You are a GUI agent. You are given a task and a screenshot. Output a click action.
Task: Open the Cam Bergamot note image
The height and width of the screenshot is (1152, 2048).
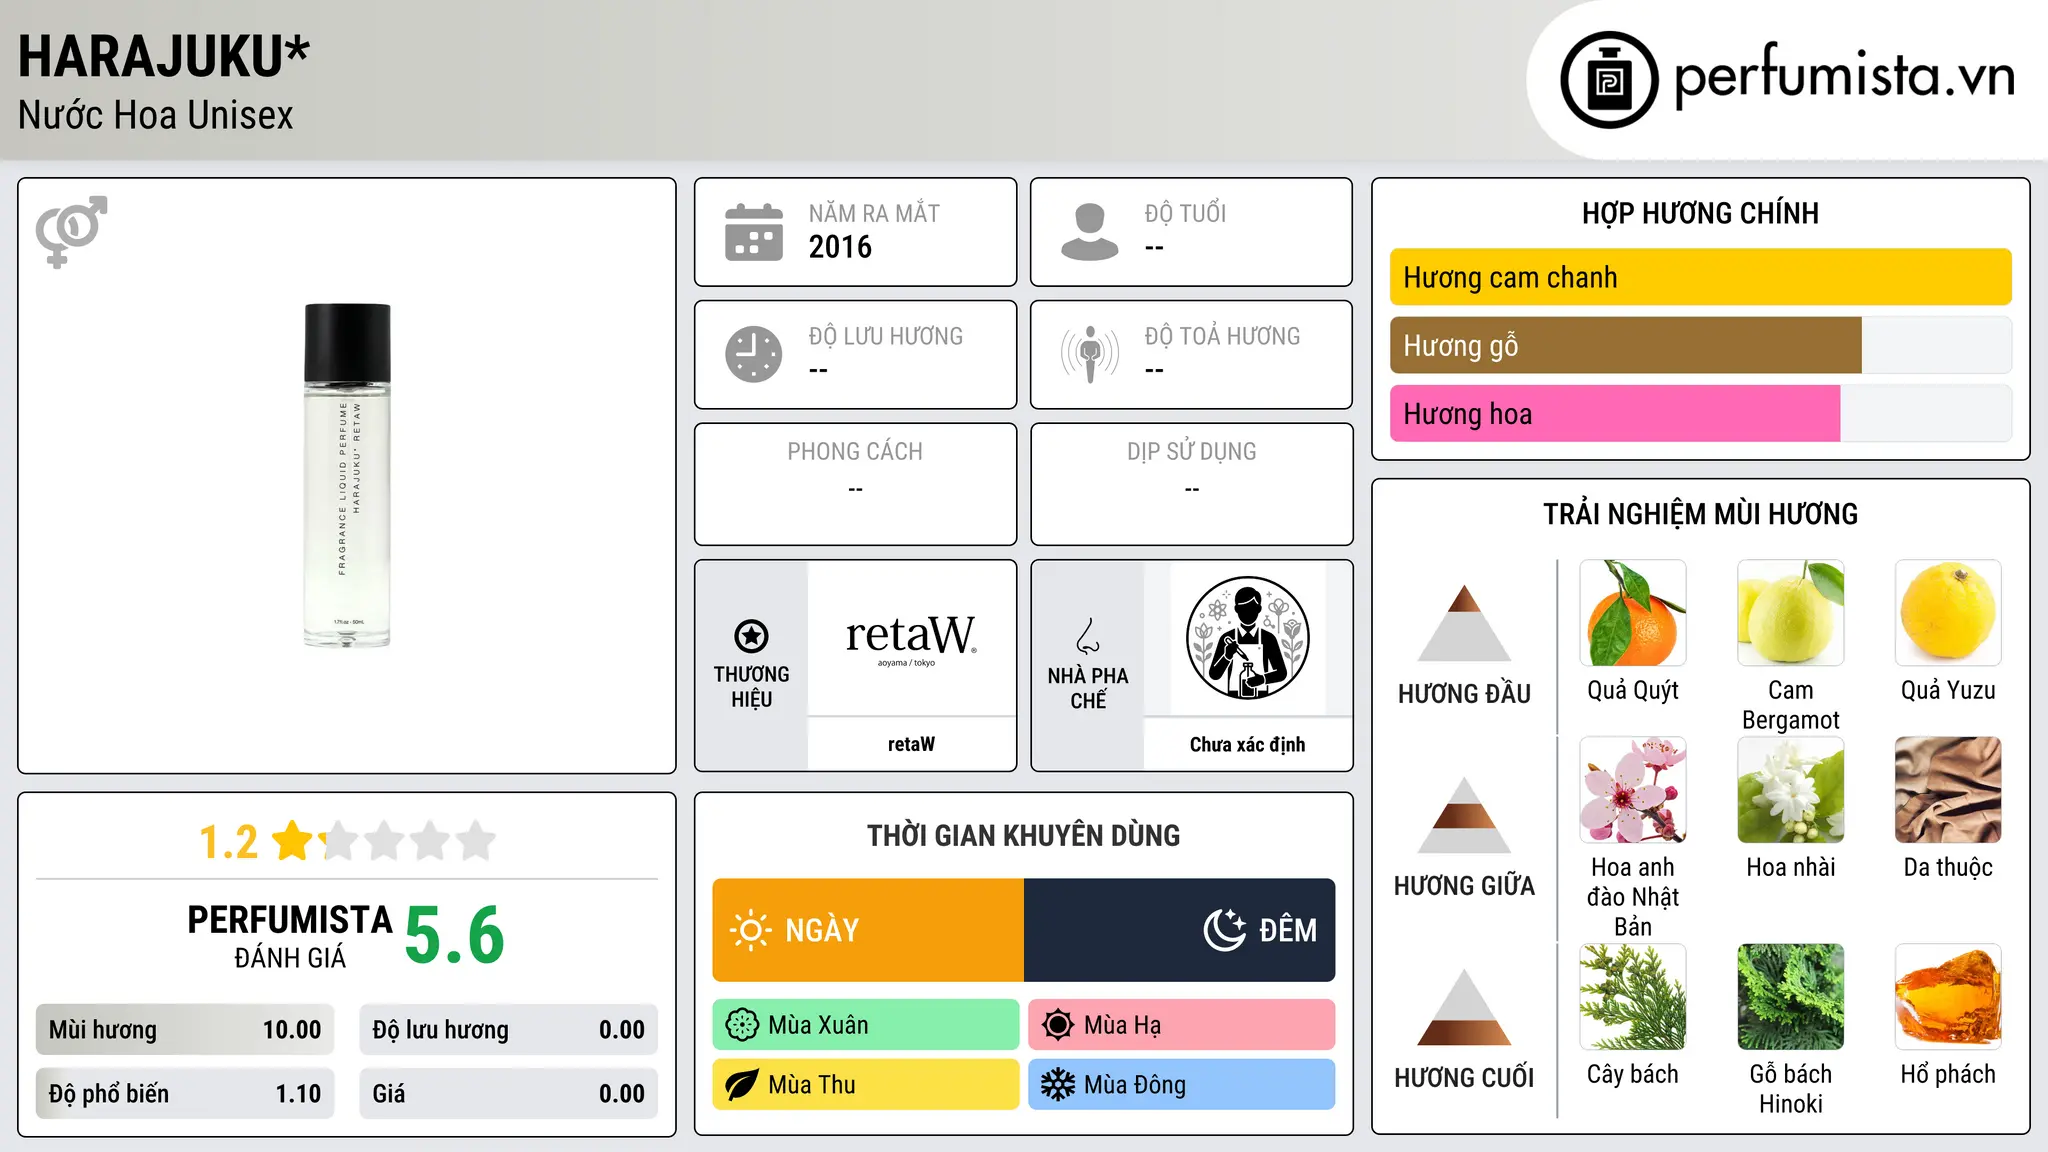tap(1791, 613)
